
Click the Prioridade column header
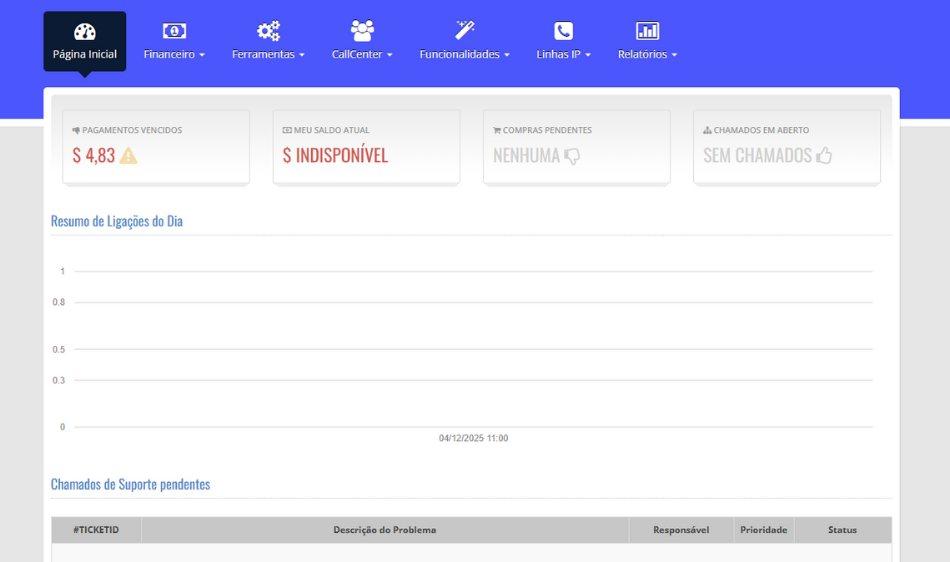(763, 530)
